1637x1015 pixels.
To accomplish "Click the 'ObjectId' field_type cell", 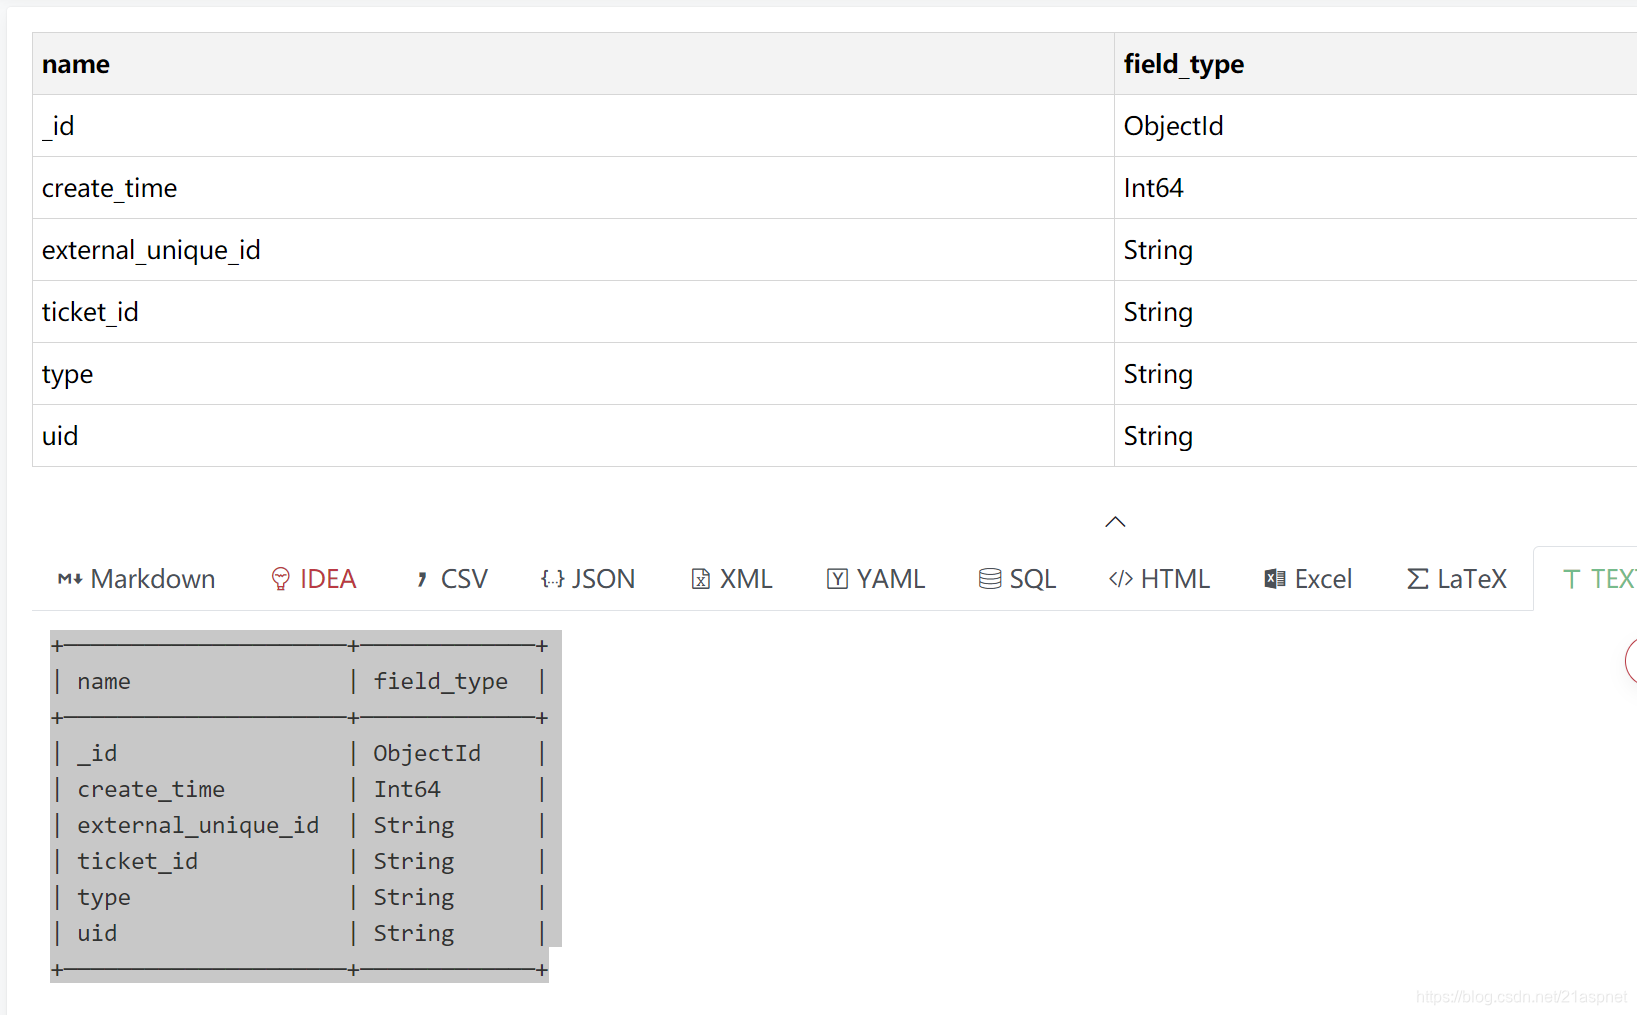I will pos(1376,126).
